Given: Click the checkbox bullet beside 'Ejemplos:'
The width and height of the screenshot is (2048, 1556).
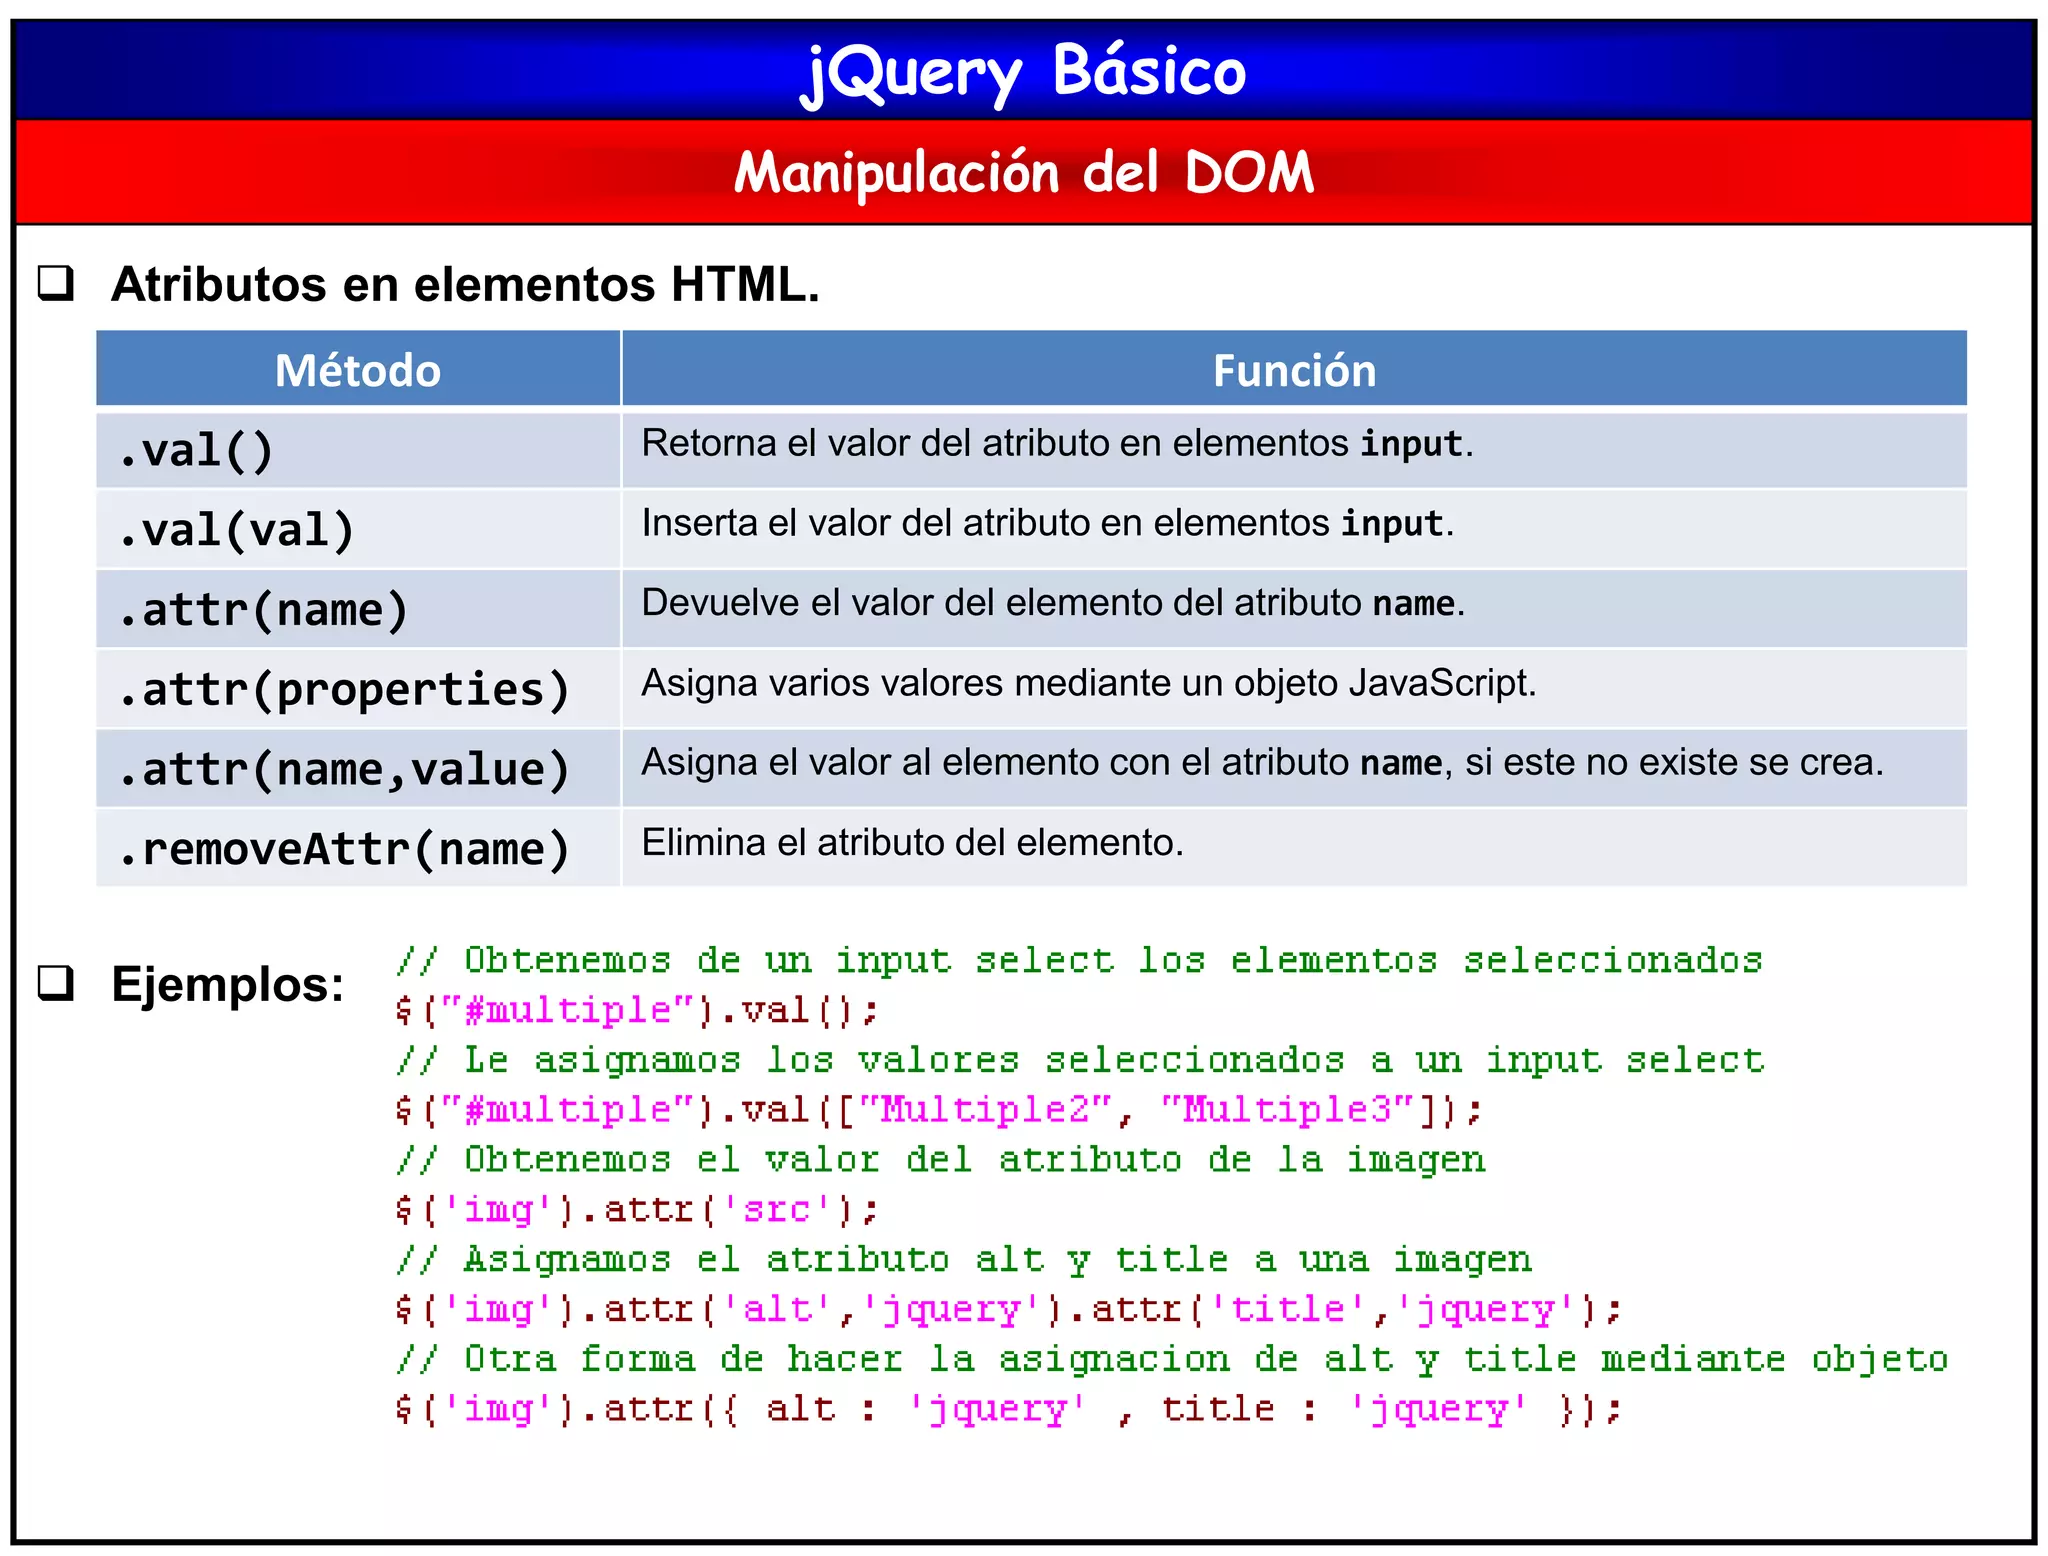Looking at the screenshot, I should pos(56,983).
